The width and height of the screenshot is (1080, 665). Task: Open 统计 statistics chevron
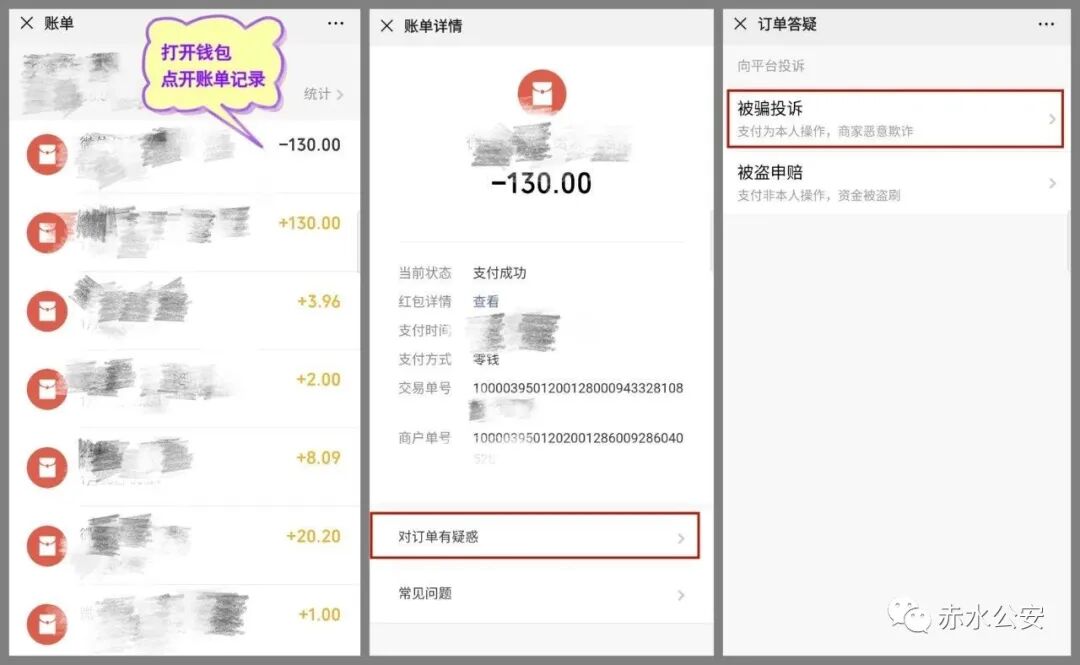click(340, 94)
